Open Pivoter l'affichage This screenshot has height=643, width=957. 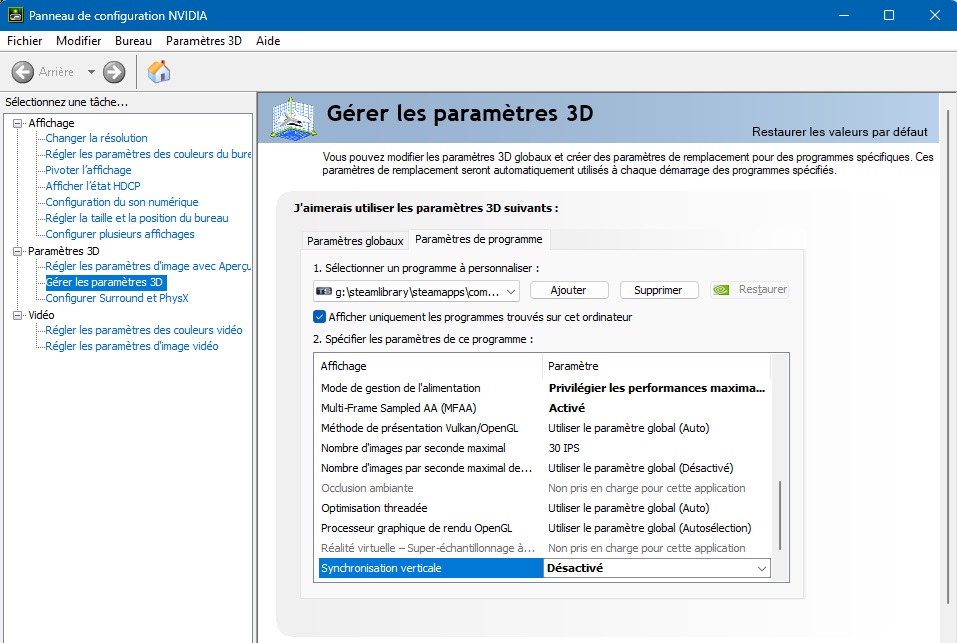(x=88, y=170)
